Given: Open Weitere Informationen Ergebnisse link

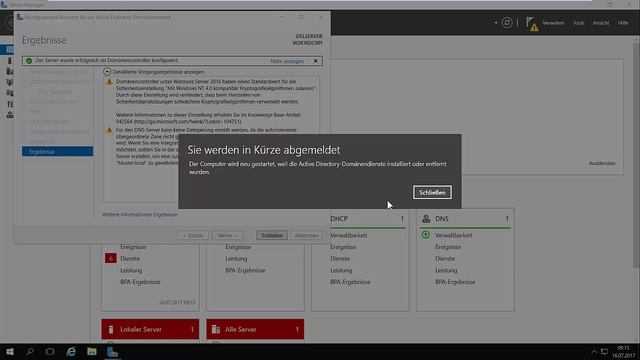Looking at the screenshot, I should click(x=140, y=214).
